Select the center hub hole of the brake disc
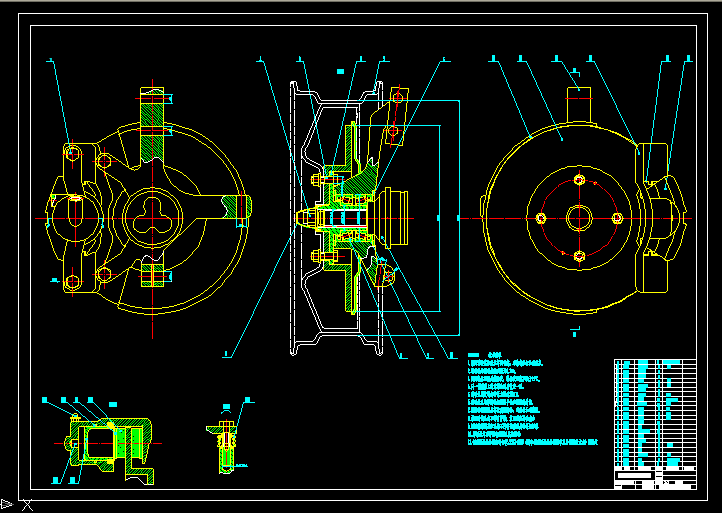 coord(579,218)
